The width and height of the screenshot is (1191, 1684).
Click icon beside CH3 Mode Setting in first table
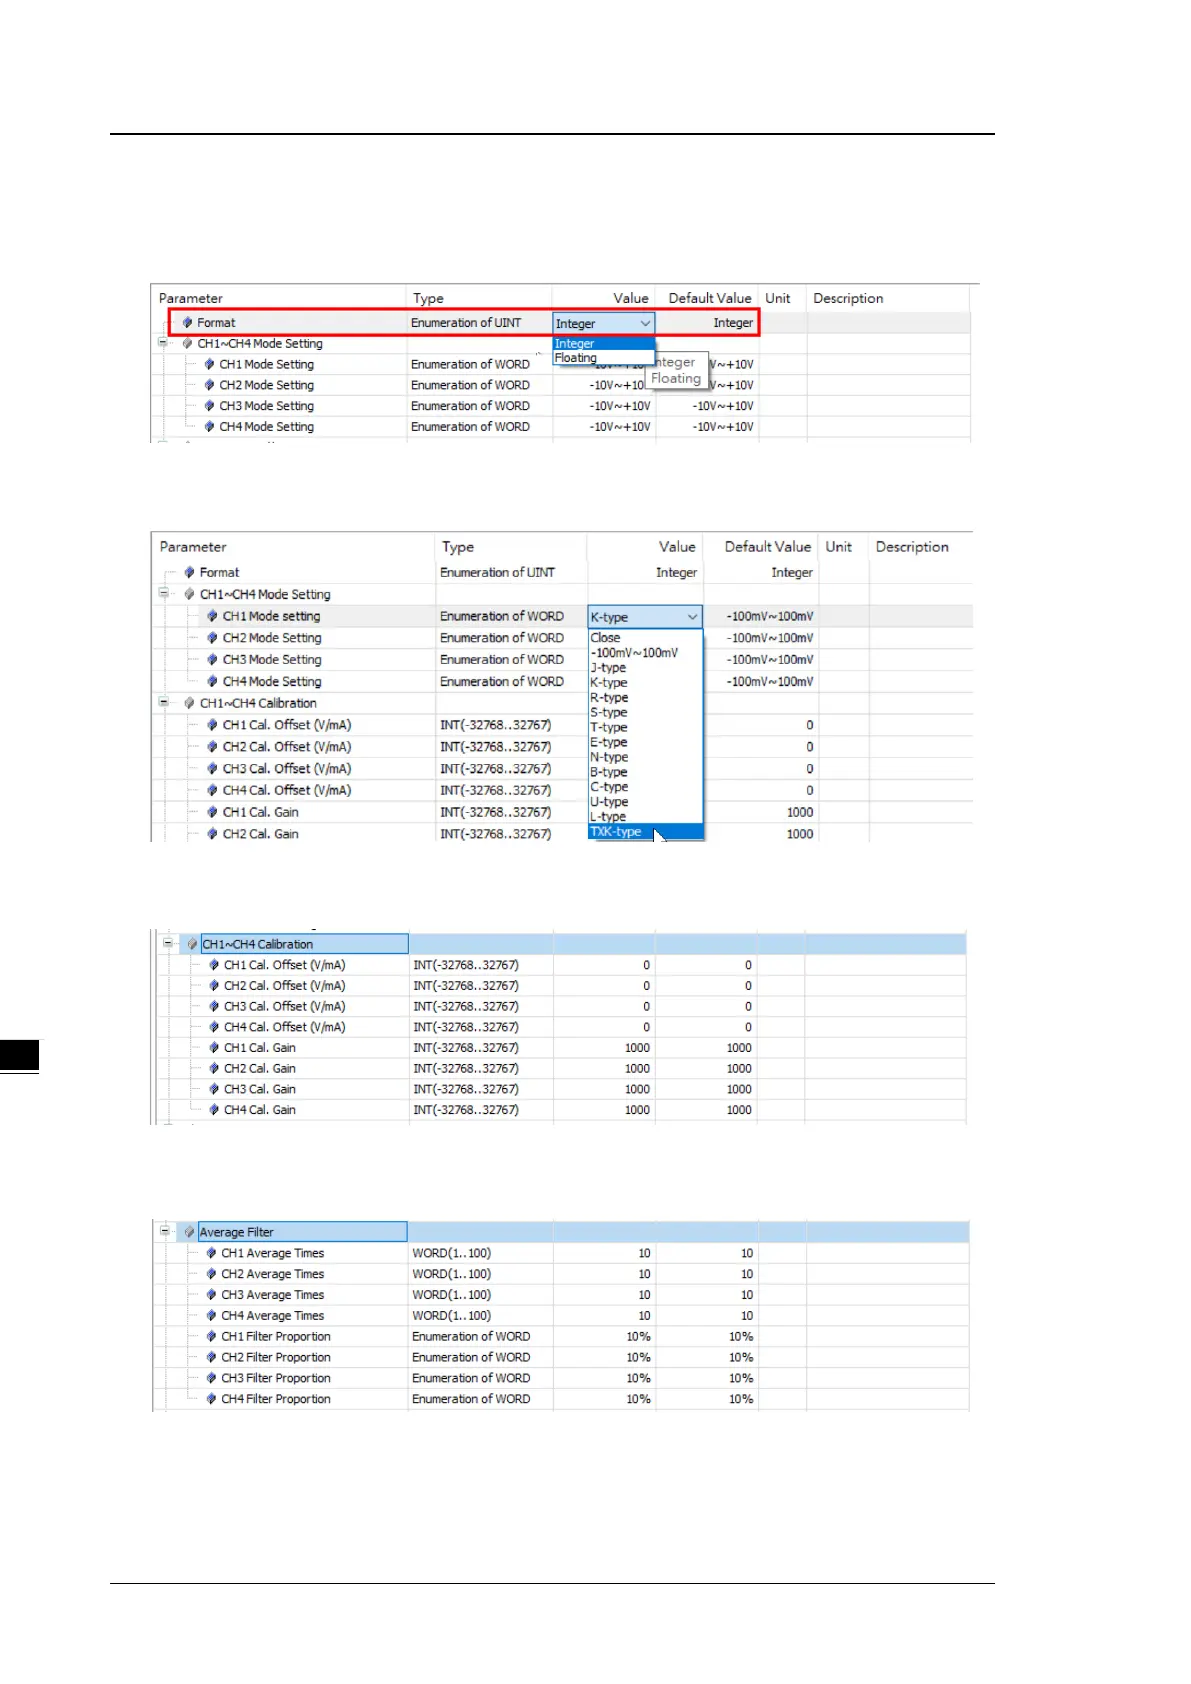209,406
